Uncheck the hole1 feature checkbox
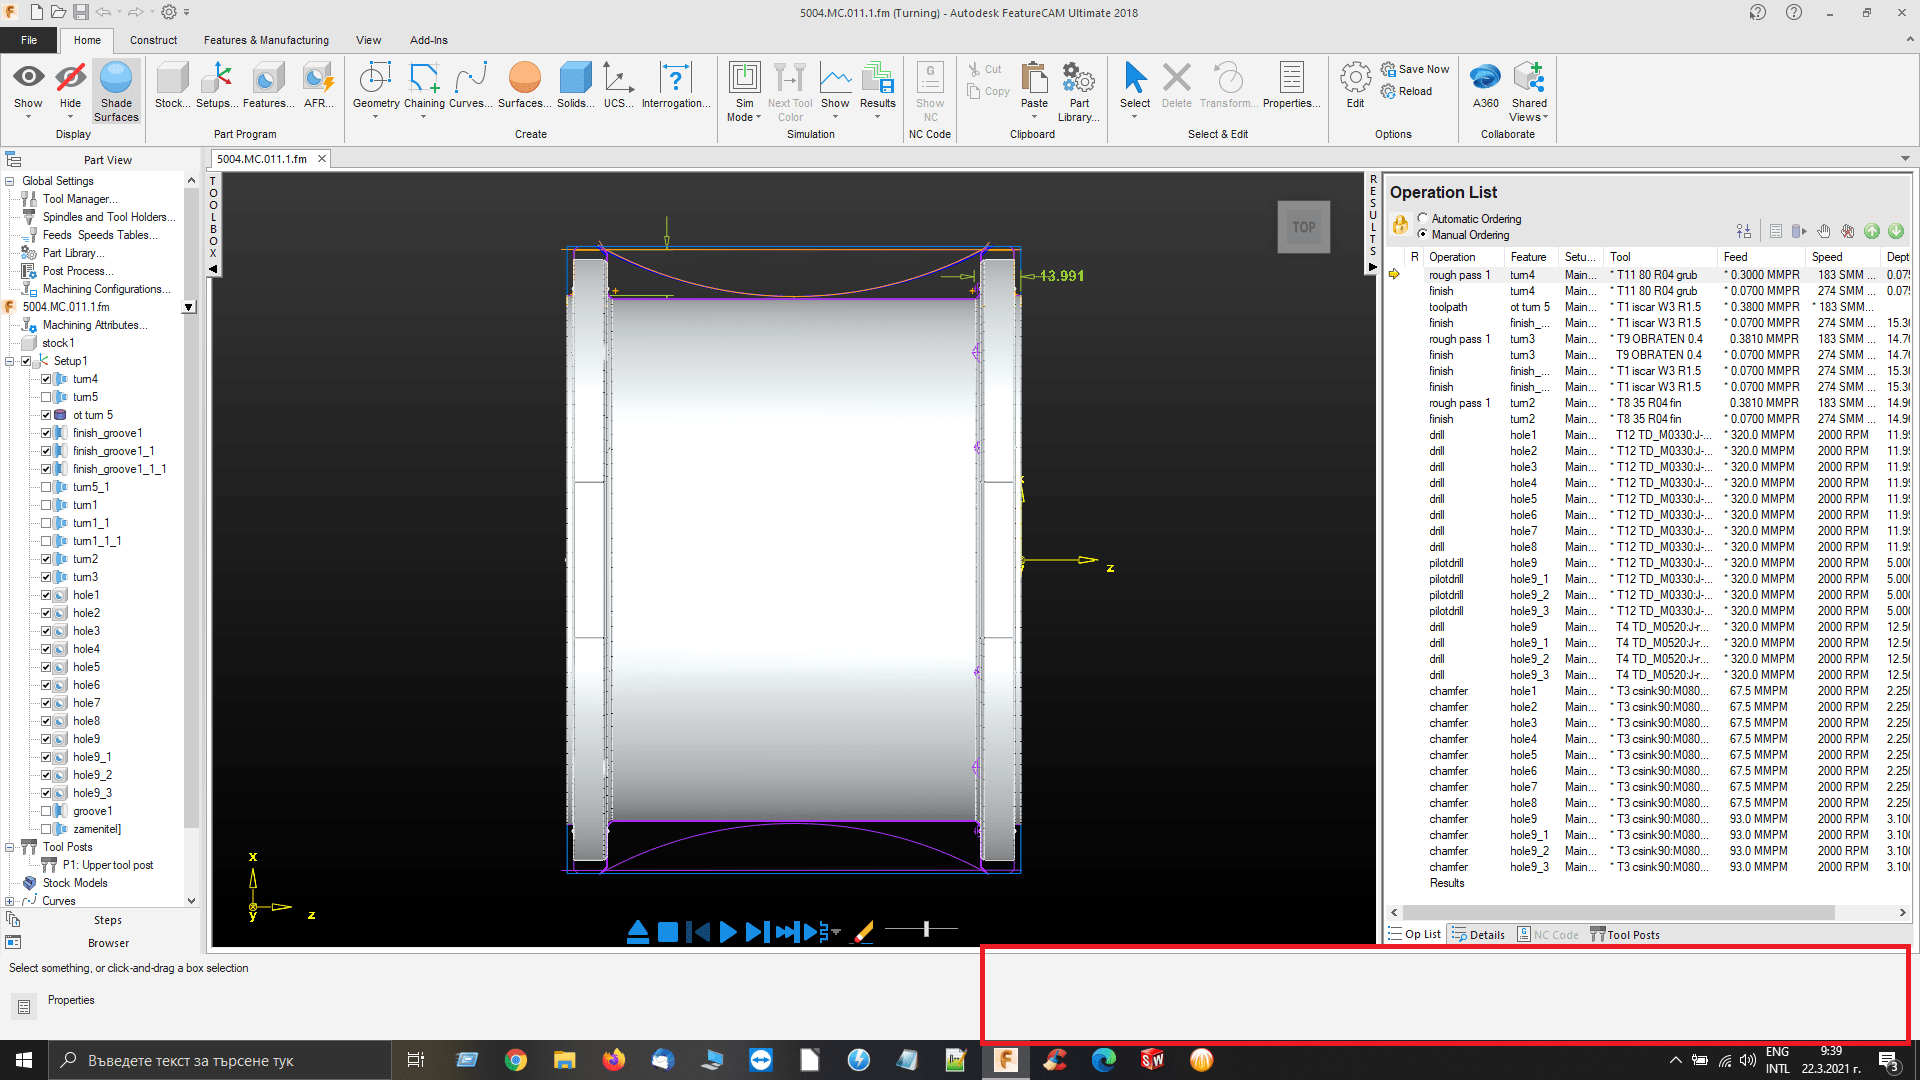 click(x=46, y=595)
